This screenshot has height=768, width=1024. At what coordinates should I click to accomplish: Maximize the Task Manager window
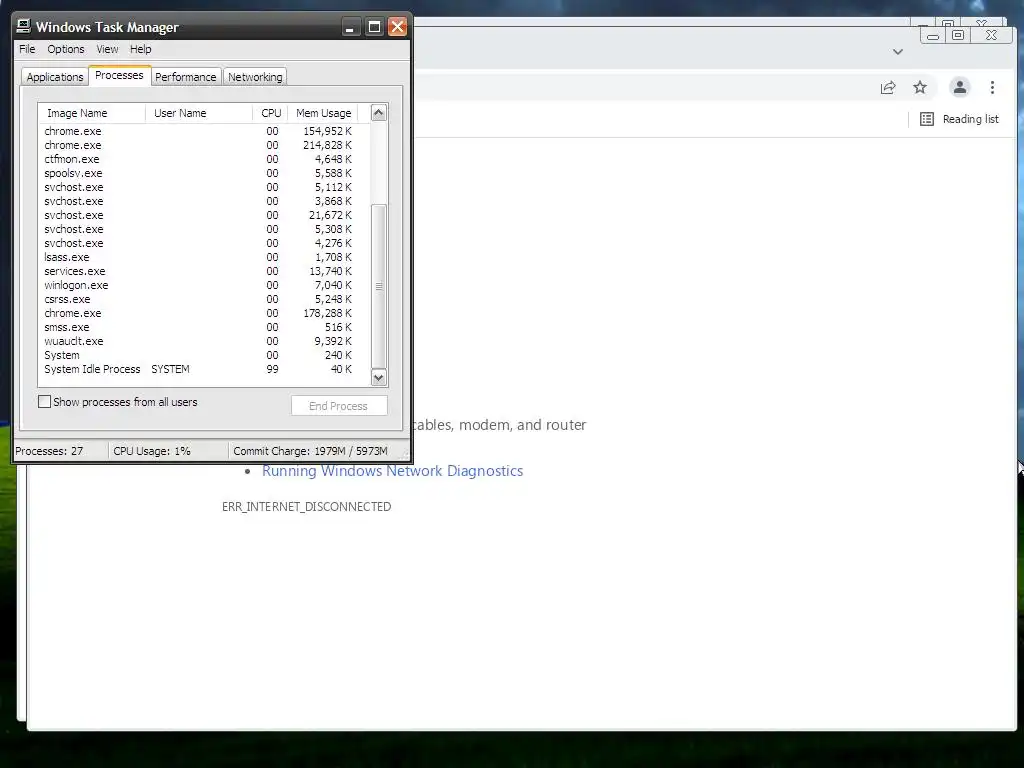coord(374,27)
